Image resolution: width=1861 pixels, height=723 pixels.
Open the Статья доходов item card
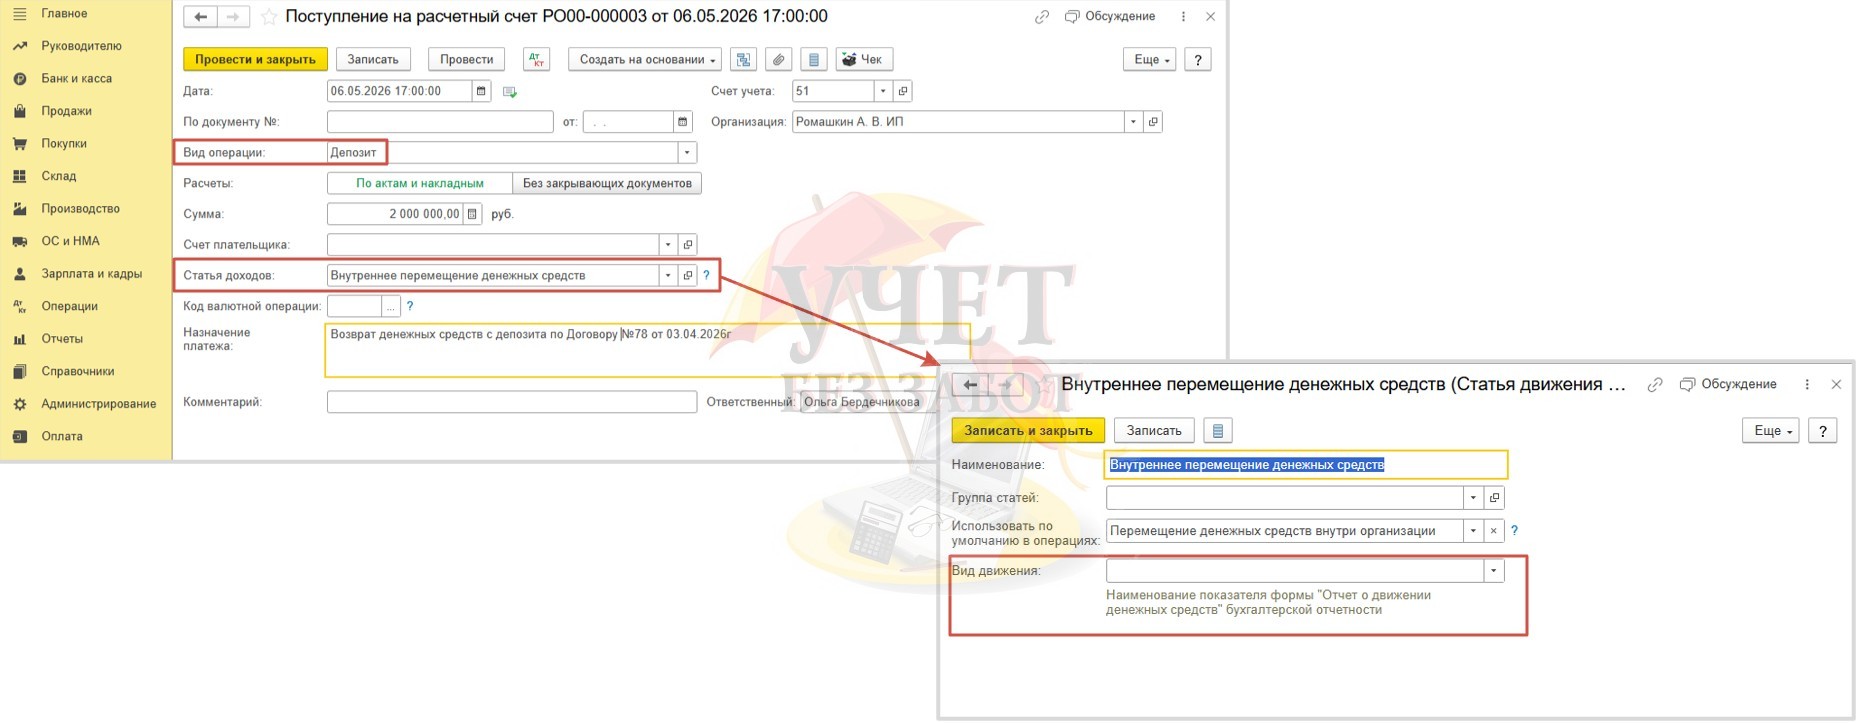[x=688, y=276]
